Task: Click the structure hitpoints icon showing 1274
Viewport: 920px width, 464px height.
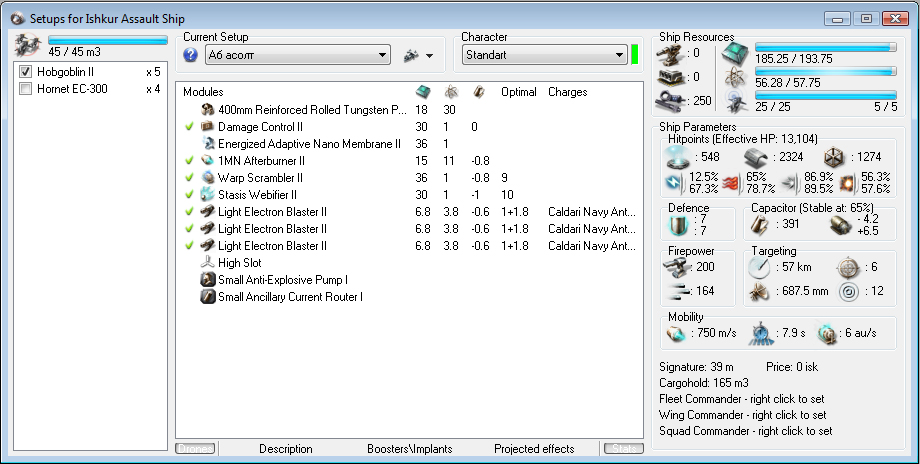Action: 834,157
